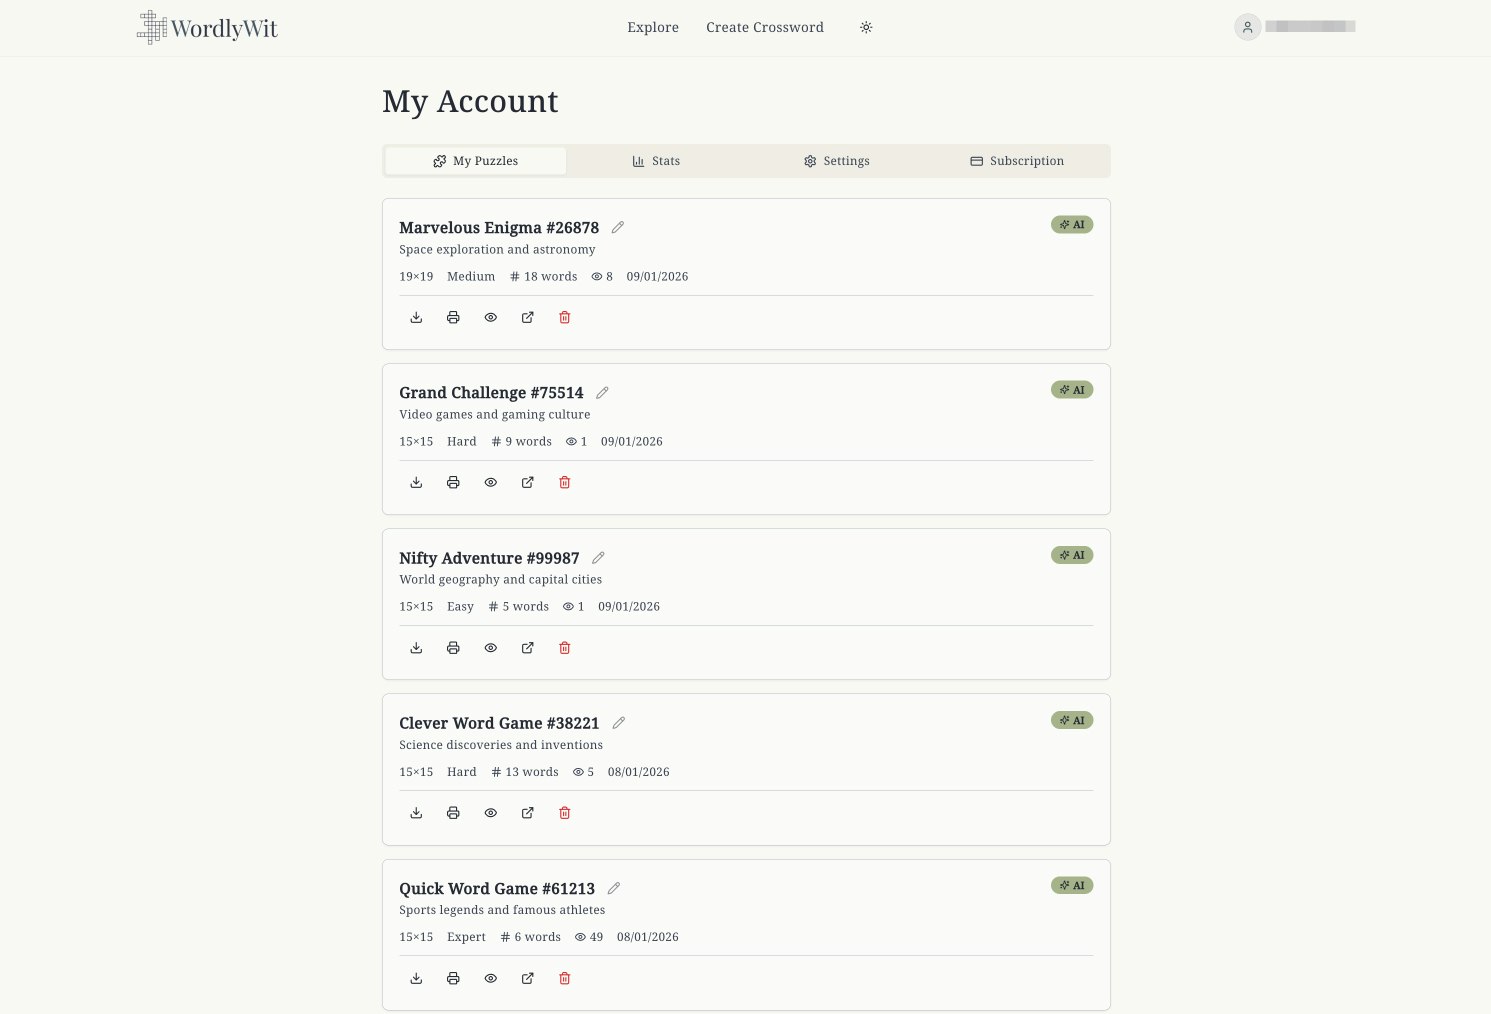Share Nifty Adventure #99987 via external link
Viewport: 1491px width, 1014px height.
pos(527,647)
